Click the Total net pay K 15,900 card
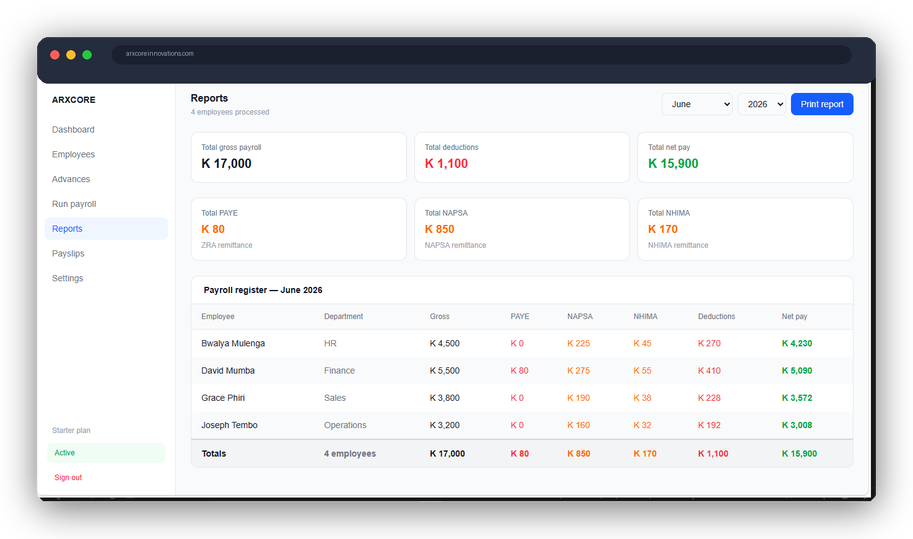This screenshot has height=539, width=913. point(745,157)
